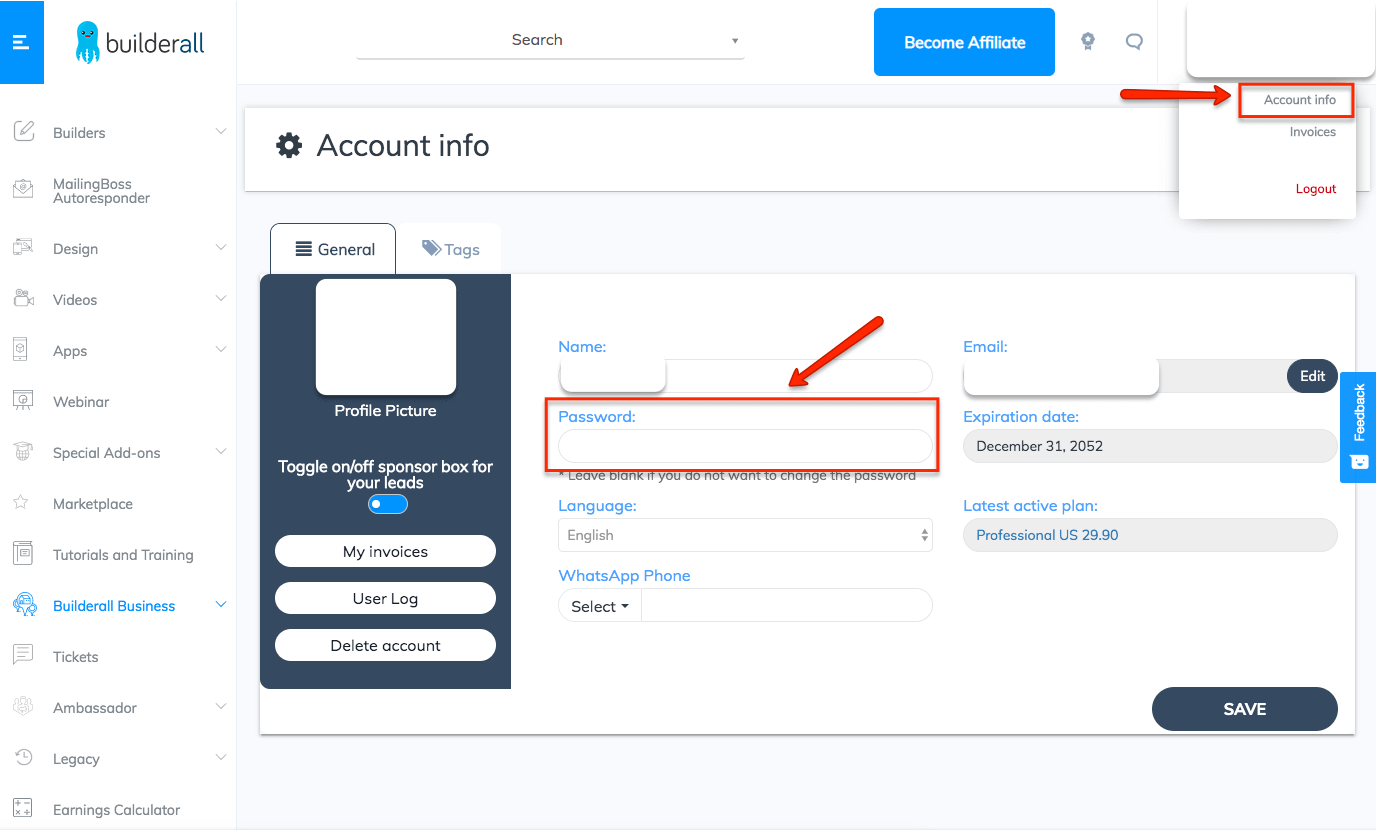Open Tickets in the sidebar
This screenshot has height=830, width=1376.
point(76,657)
